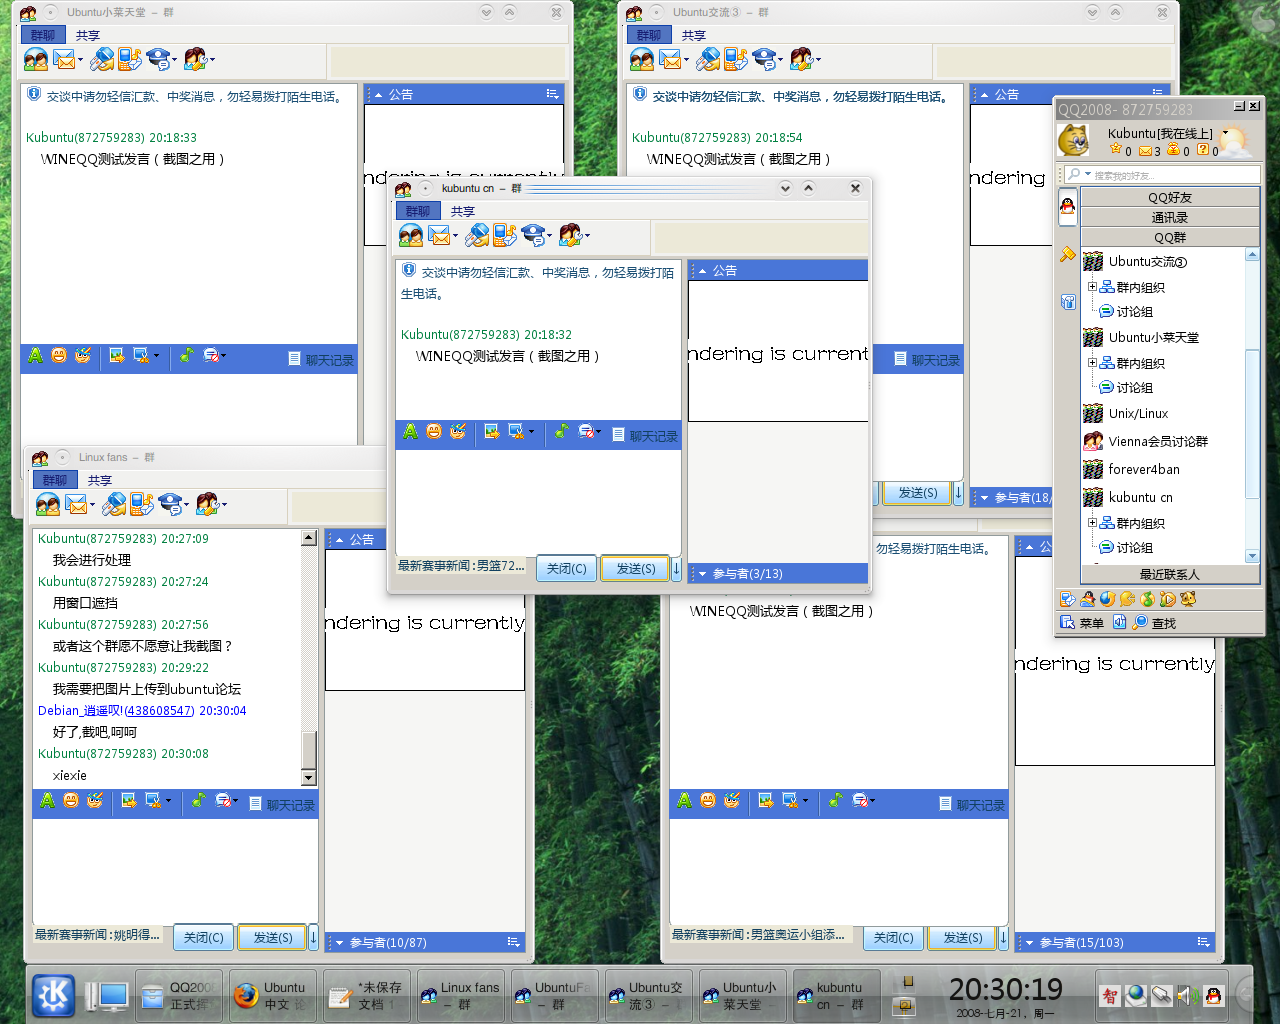Switch to 共享 tab in Linux fans window
The height and width of the screenshot is (1024, 1280).
coord(99,480)
